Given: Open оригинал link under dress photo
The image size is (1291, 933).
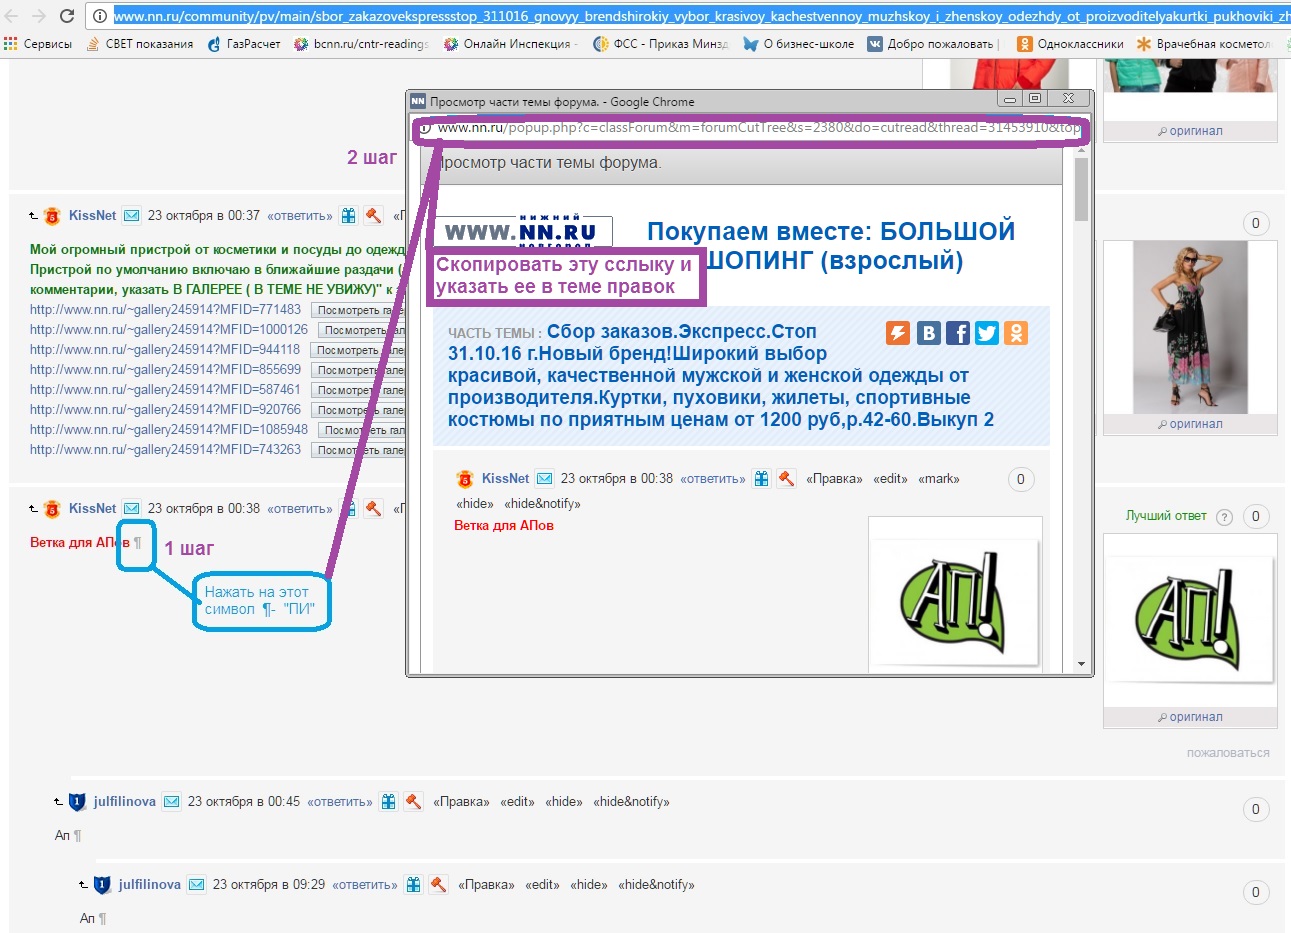Looking at the screenshot, I should (1190, 424).
